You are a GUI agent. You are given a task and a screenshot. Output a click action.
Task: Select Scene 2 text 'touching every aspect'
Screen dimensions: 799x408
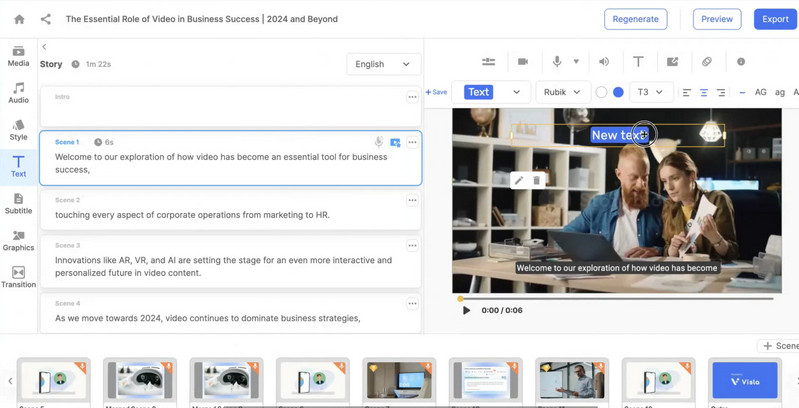192,215
